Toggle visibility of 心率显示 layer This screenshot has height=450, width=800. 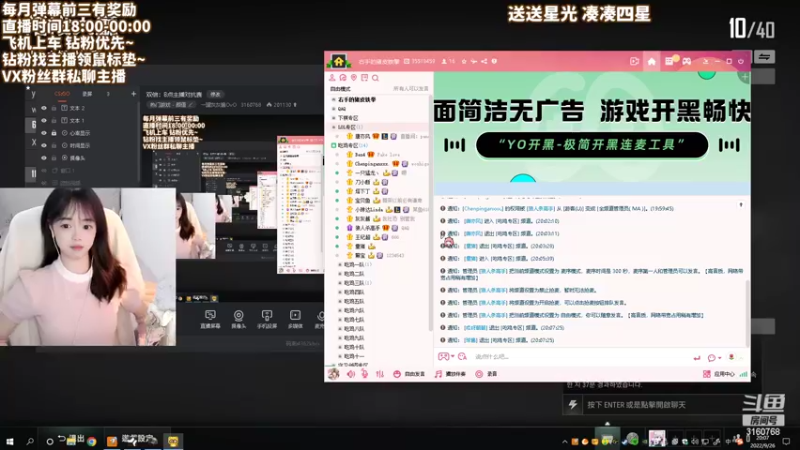44,133
